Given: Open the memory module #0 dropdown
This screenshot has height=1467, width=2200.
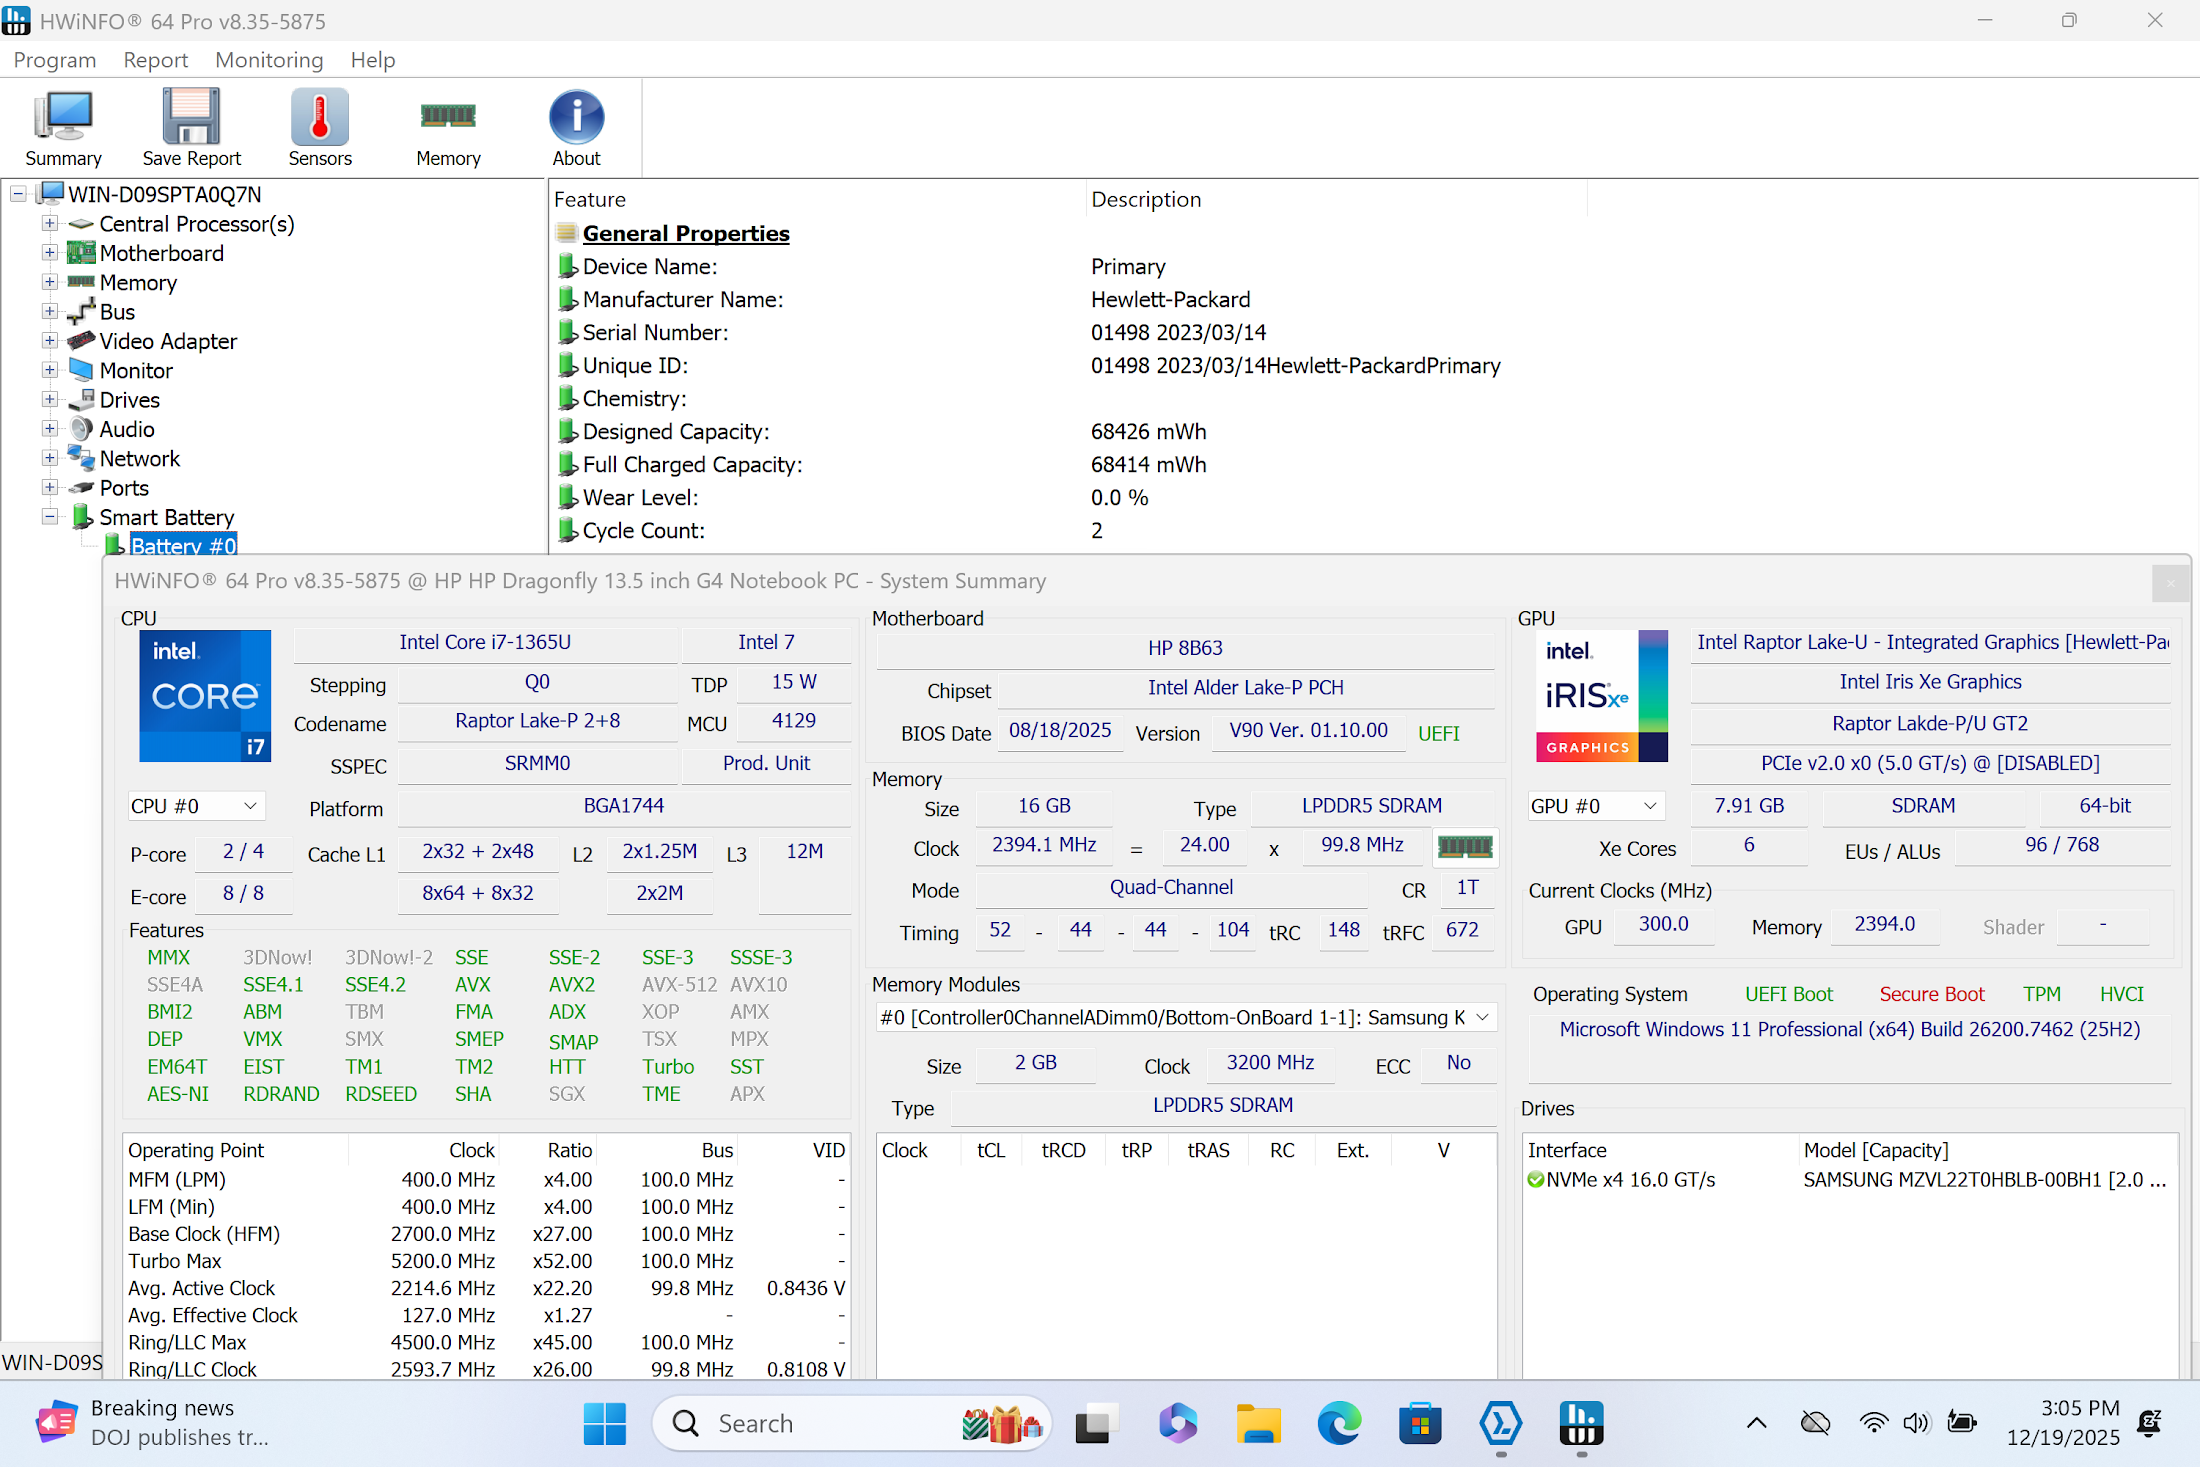Looking at the screenshot, I should tap(1185, 1018).
